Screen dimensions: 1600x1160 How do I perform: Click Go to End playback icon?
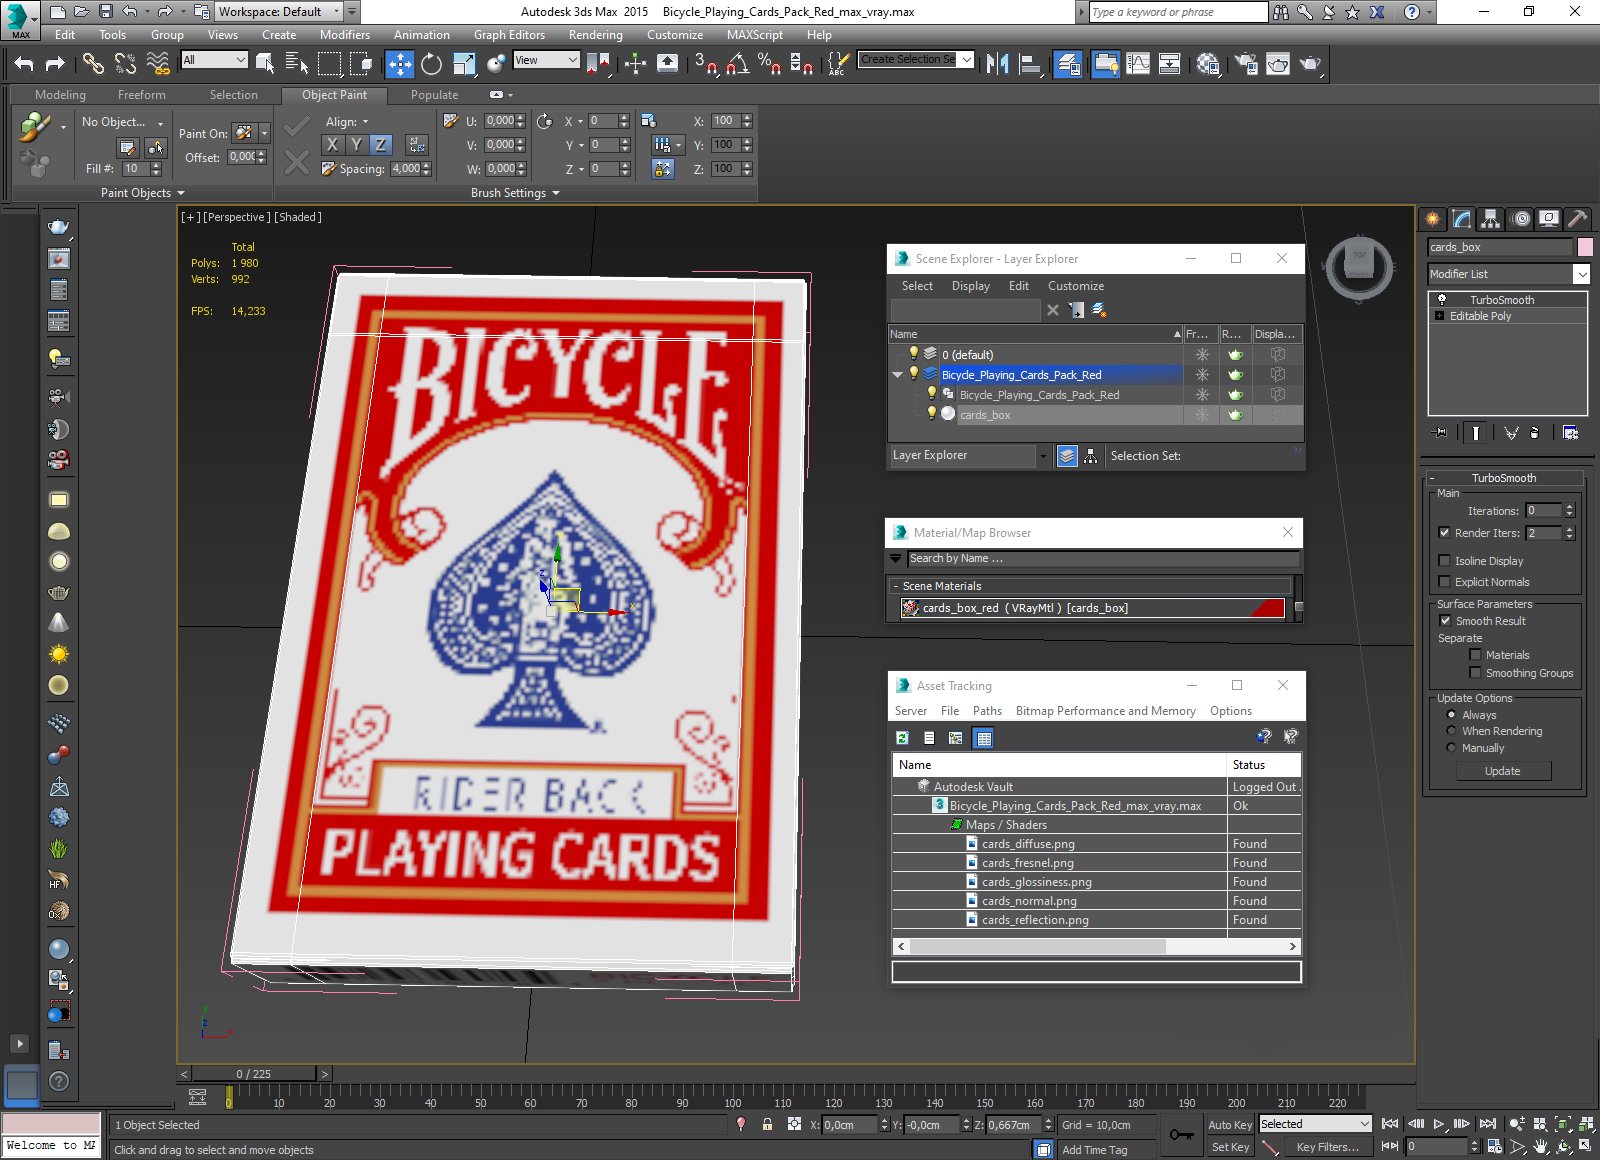point(1488,1124)
